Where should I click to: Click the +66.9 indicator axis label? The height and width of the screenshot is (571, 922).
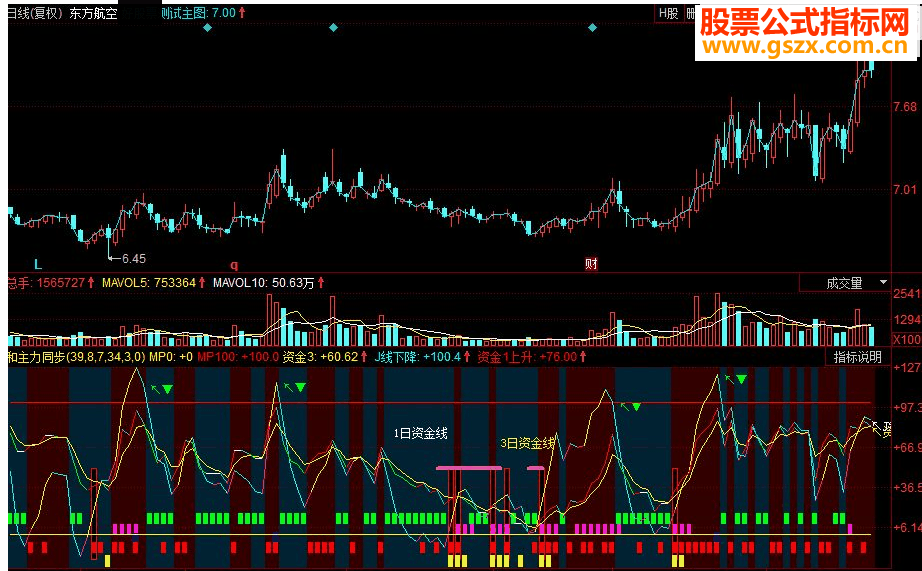tap(907, 448)
